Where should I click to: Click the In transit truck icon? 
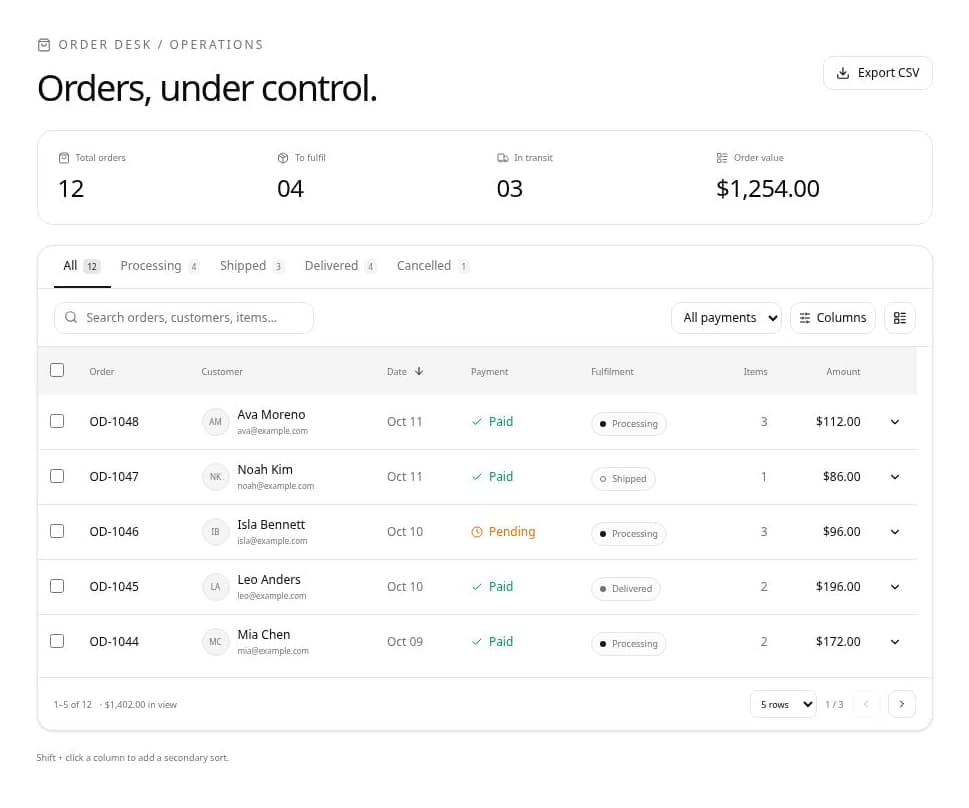502,158
